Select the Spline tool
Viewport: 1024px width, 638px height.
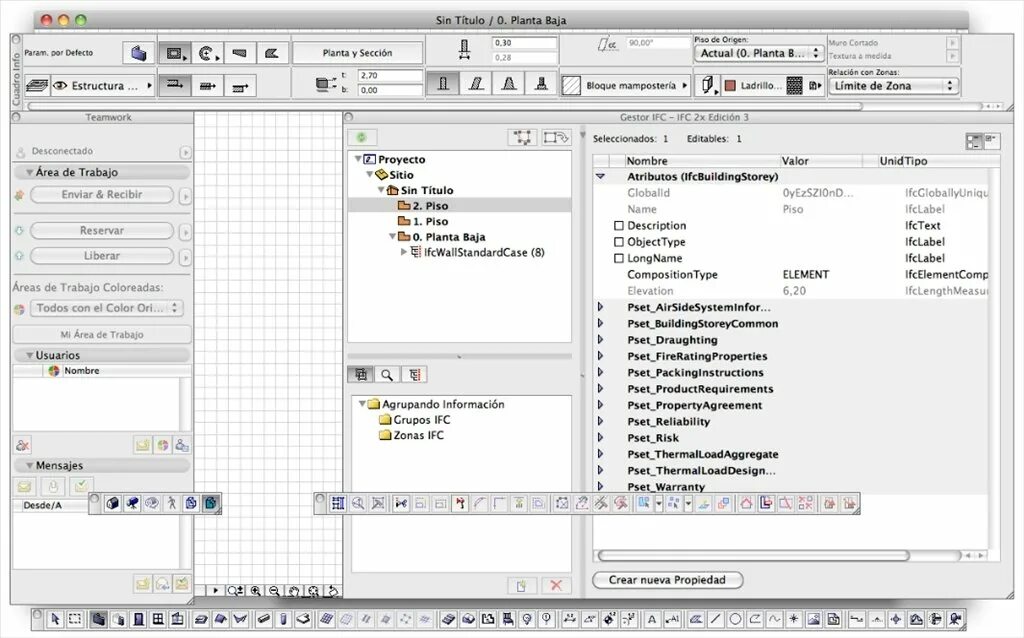[x=775, y=618]
